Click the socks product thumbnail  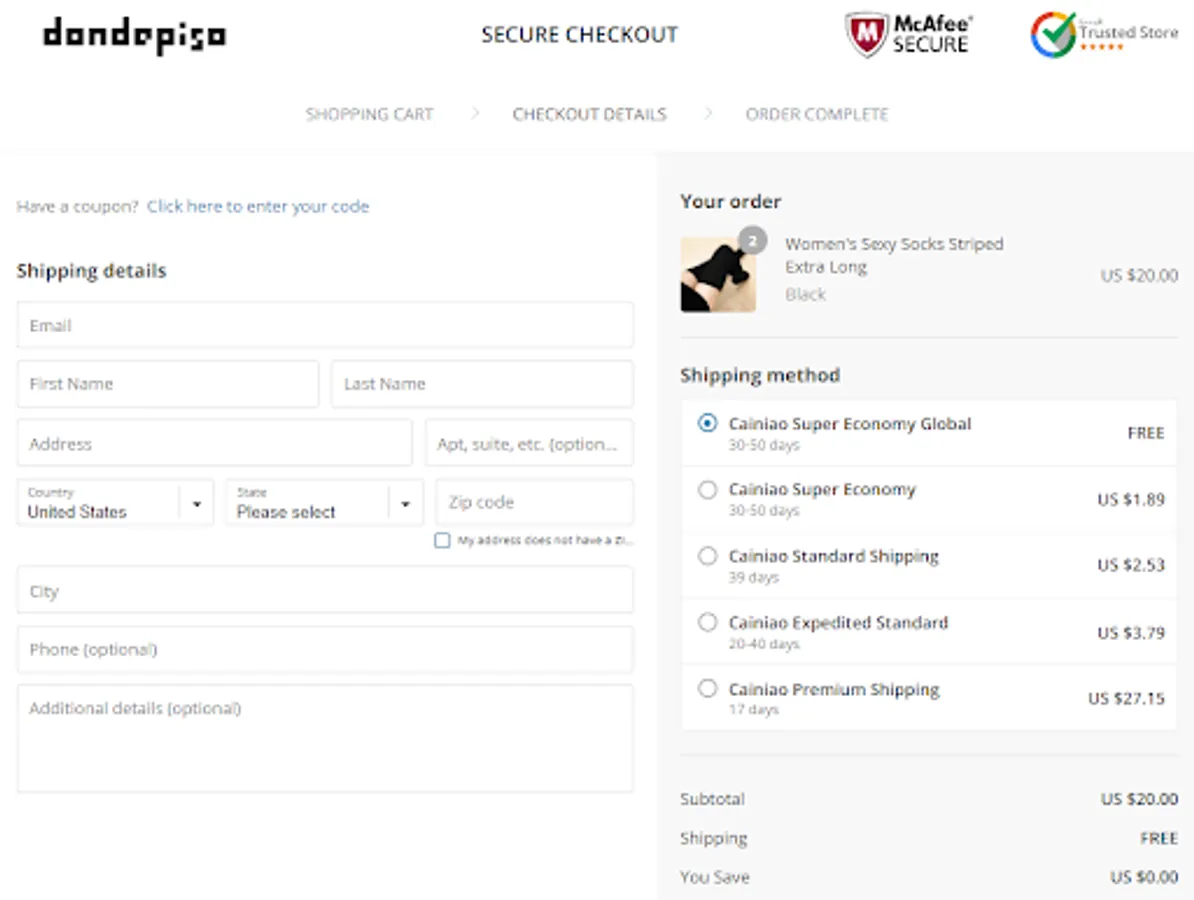(x=718, y=275)
